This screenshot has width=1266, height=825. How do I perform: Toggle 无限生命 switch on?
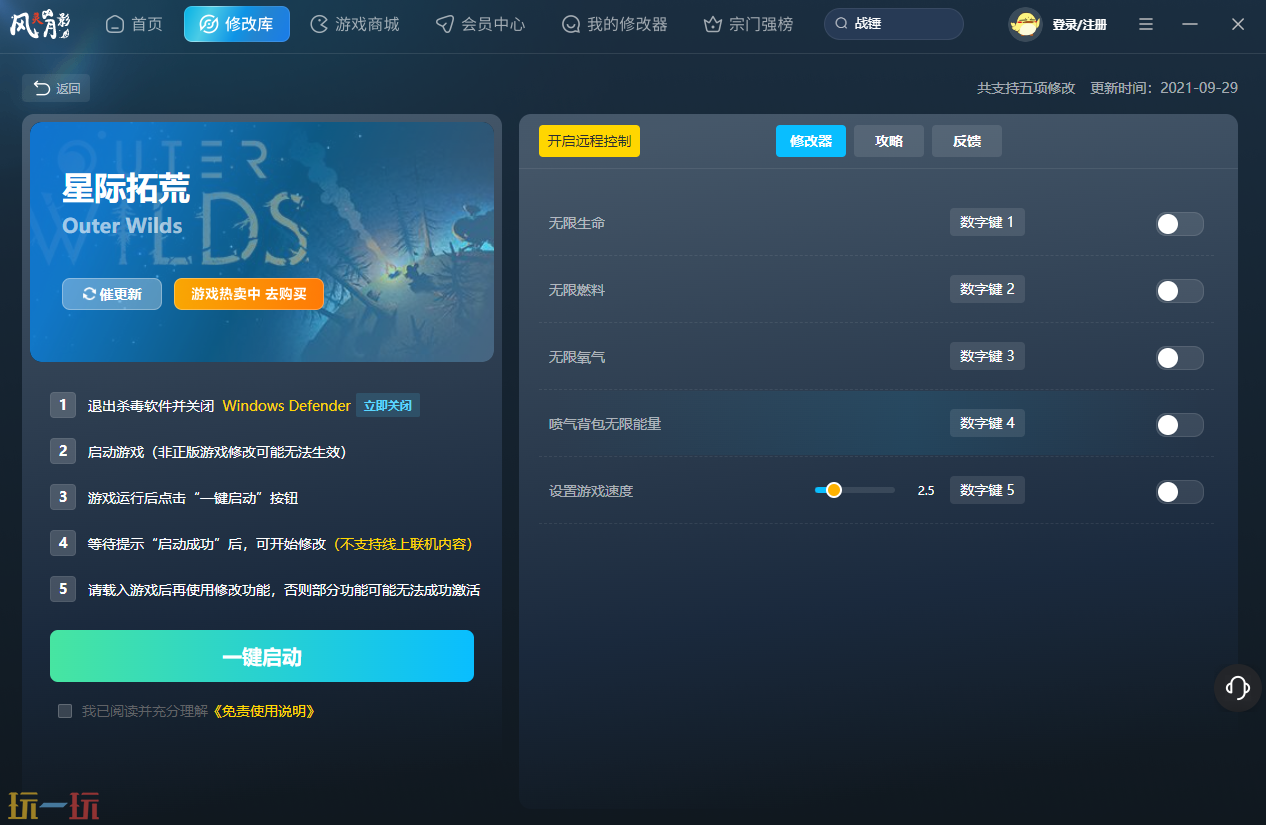click(x=1179, y=224)
